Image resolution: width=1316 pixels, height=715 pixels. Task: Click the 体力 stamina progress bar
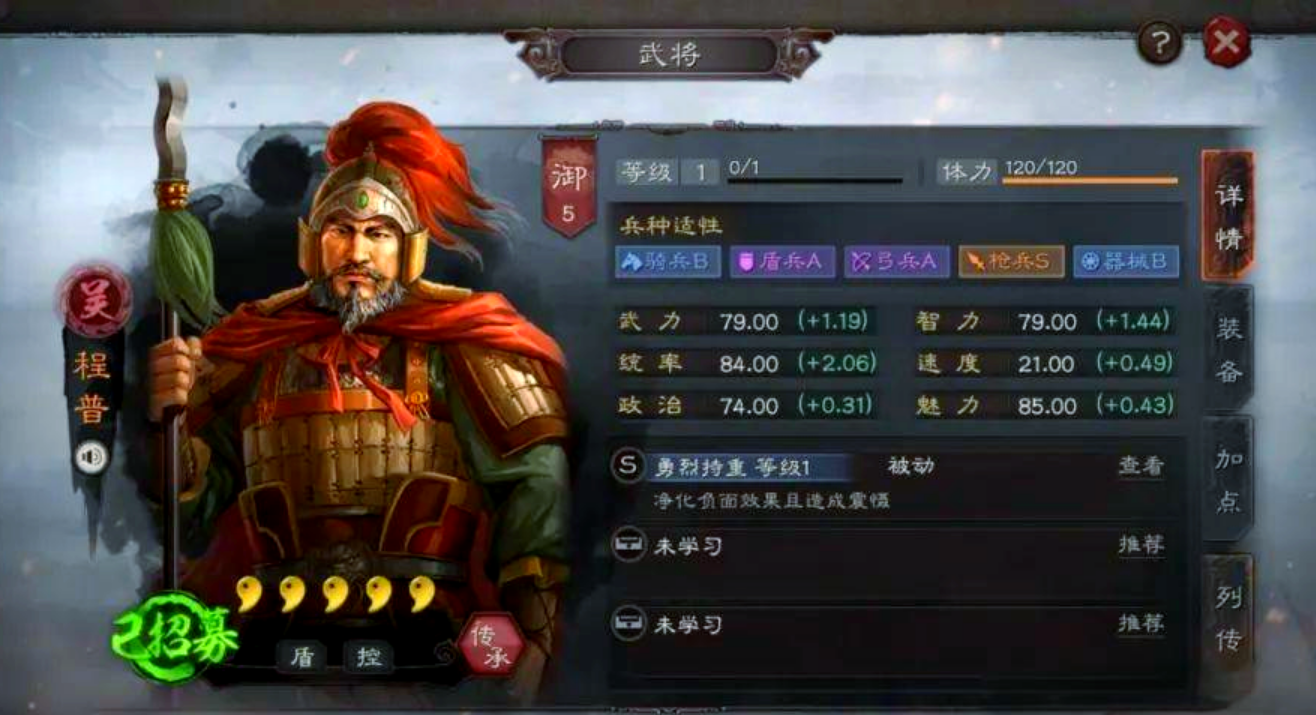(1091, 181)
